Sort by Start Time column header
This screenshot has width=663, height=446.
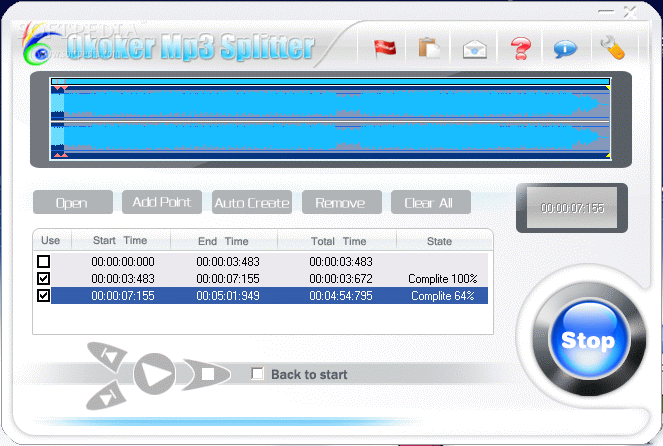coord(121,241)
